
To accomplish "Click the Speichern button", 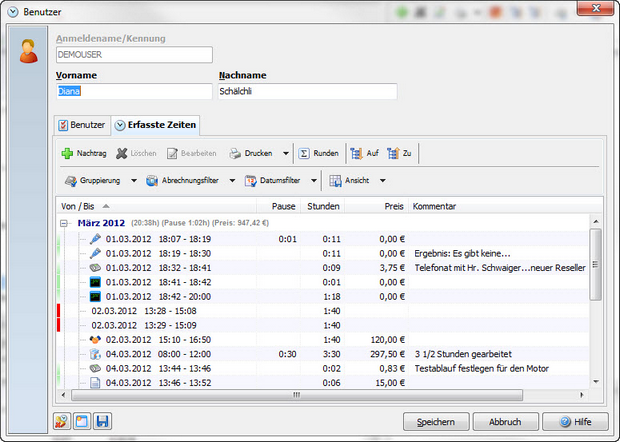I will (436, 422).
